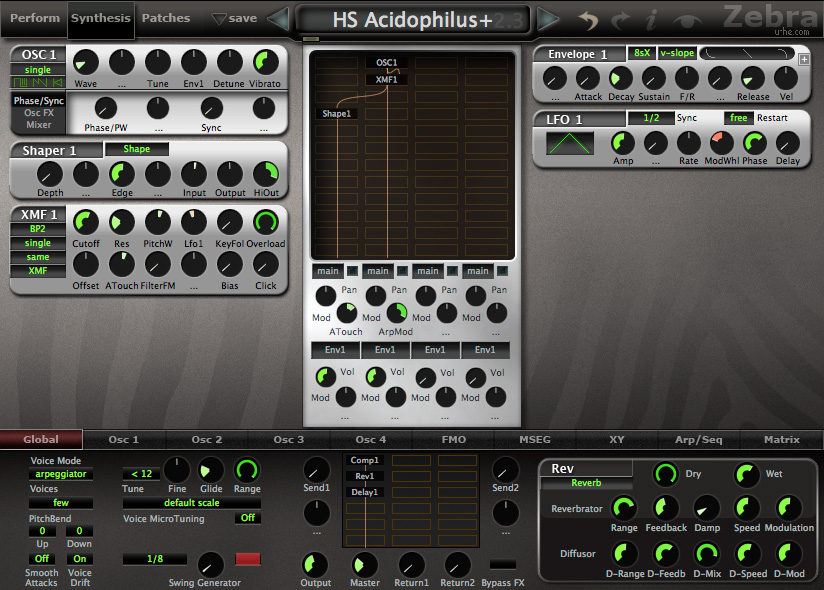Screen dimensions: 824x590
Task: Select Osc FX page in OSC 1
Action: [x=39, y=113]
